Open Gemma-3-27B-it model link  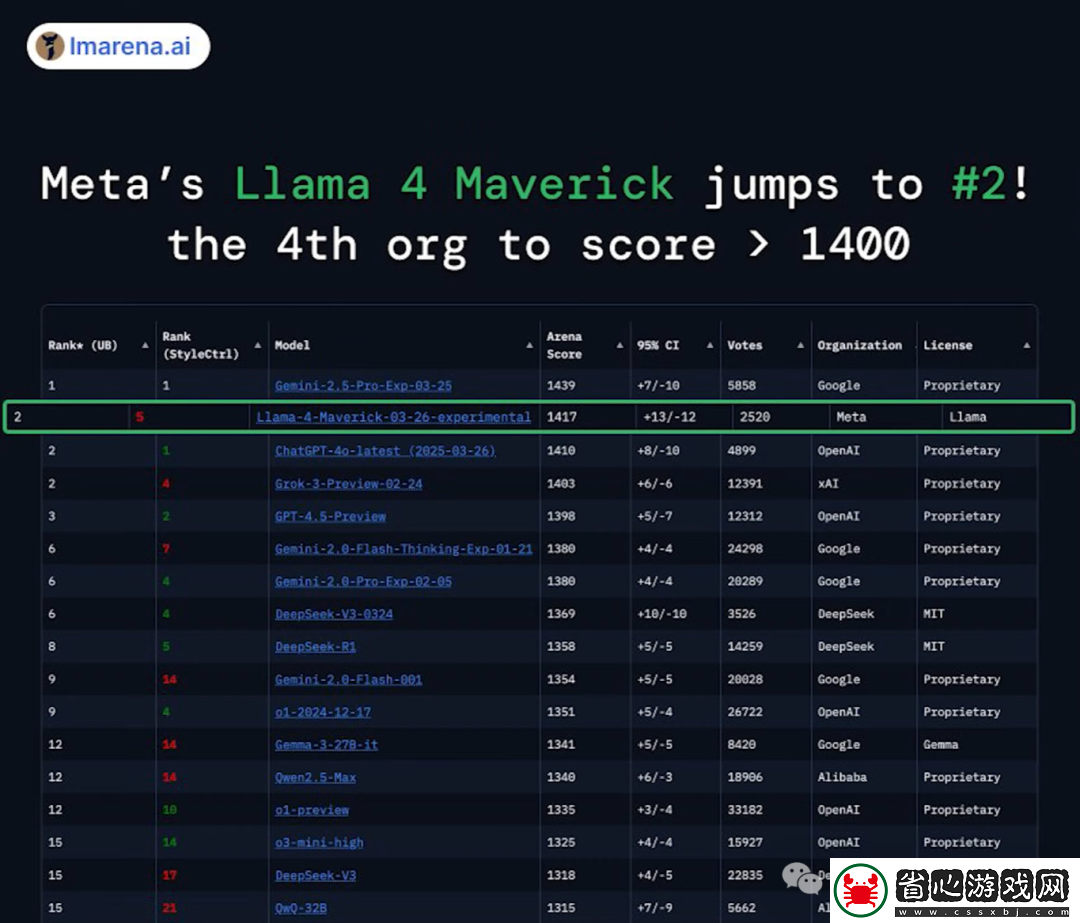(x=326, y=745)
